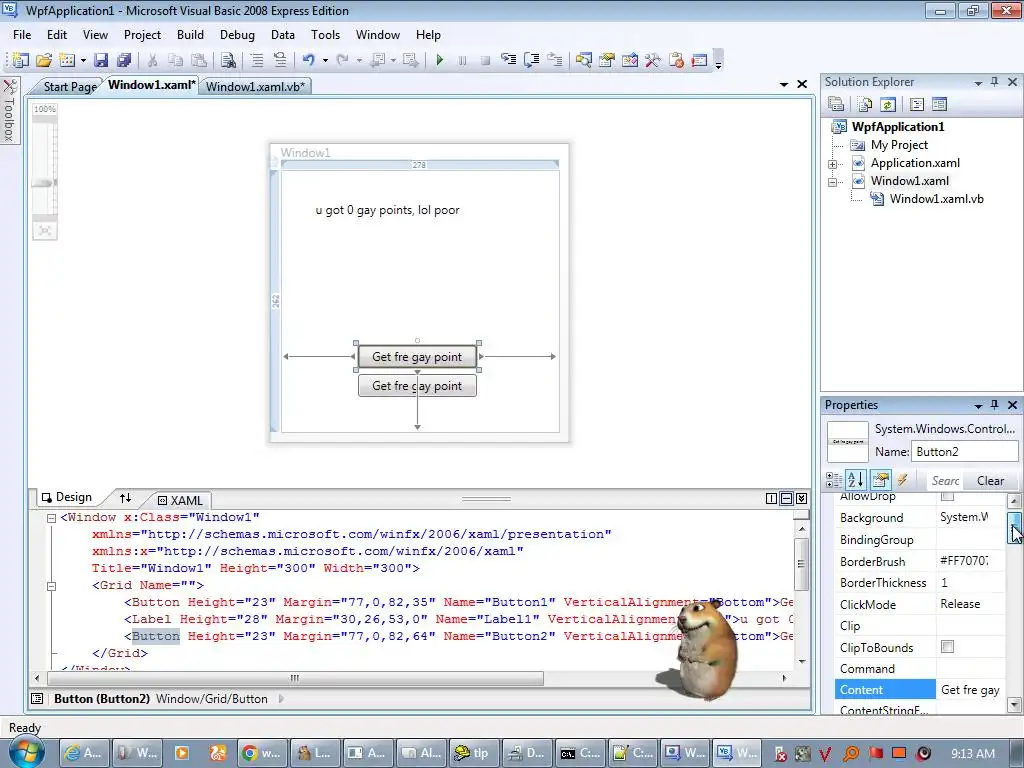
Task: Open the Add New Item dropdown arrow
Action: (83, 61)
